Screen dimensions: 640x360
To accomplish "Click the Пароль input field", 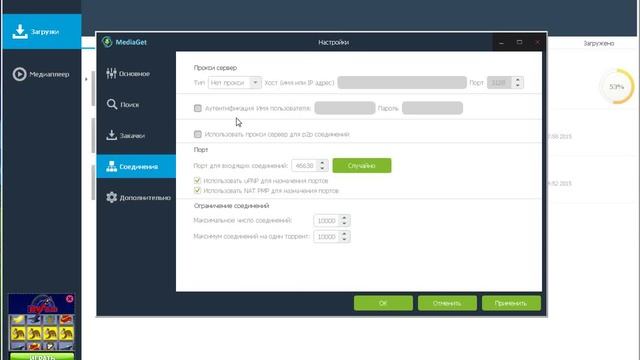I will pyautogui.click(x=432, y=108).
